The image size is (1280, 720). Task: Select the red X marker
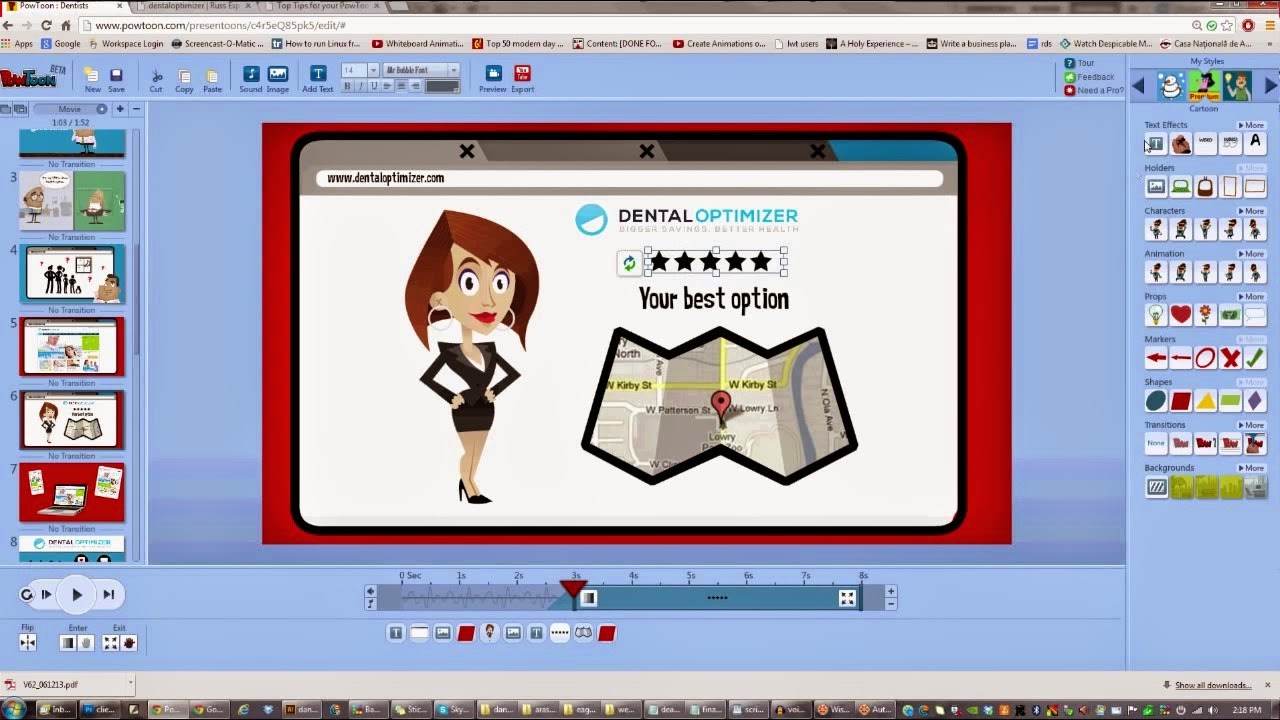pyautogui.click(x=1230, y=358)
